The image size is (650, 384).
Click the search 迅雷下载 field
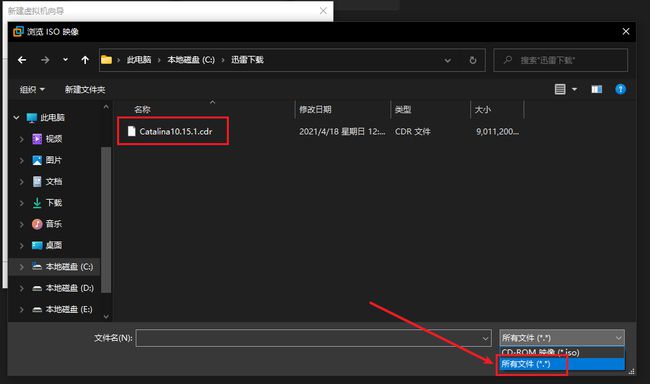coord(560,60)
